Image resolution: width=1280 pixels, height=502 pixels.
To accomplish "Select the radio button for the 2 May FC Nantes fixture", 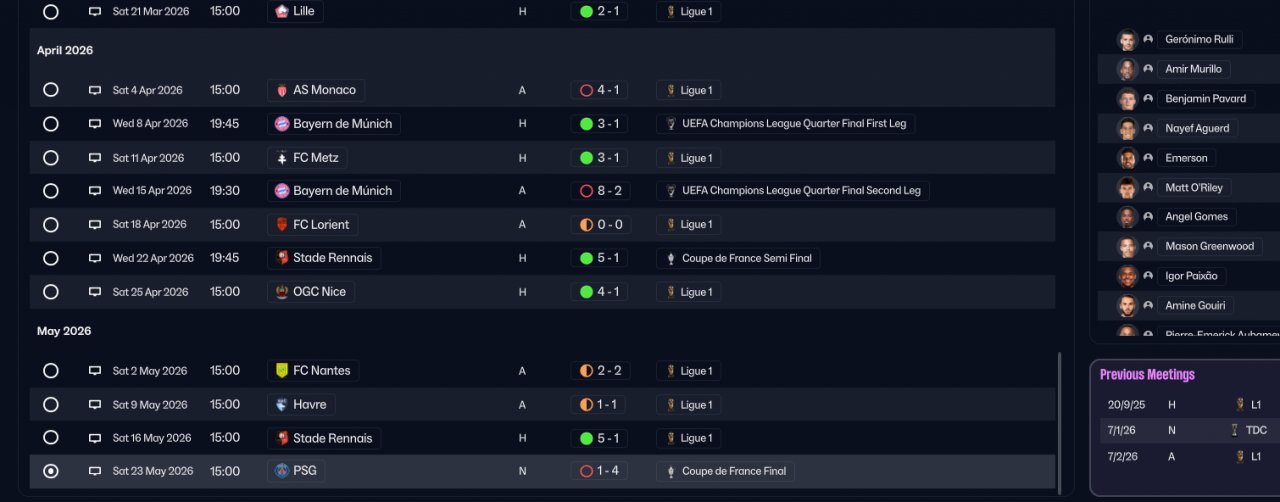I will (x=51, y=371).
